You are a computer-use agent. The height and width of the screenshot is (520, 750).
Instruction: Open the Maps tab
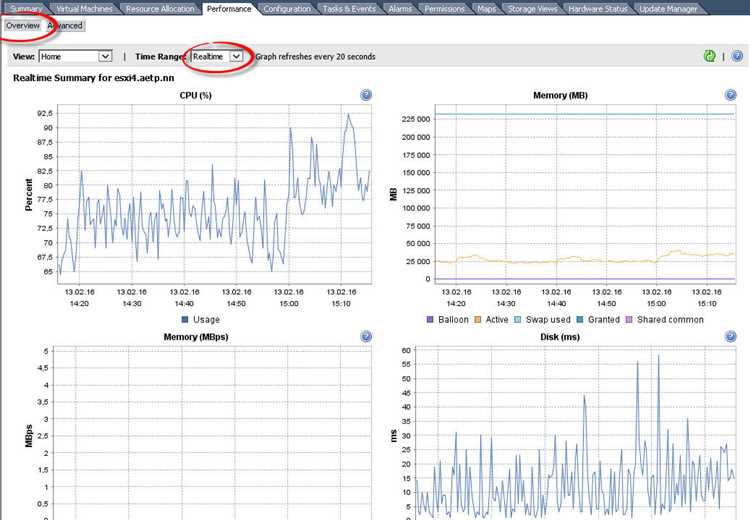[x=486, y=9]
